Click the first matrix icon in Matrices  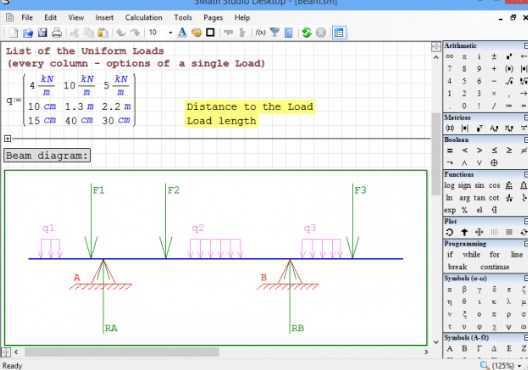point(450,128)
